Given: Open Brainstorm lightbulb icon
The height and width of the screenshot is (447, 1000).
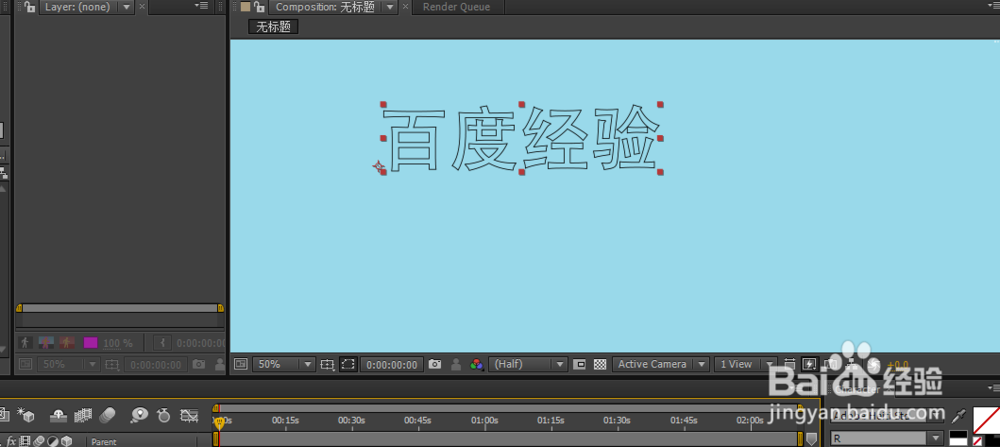Looking at the screenshot, I should [139, 415].
